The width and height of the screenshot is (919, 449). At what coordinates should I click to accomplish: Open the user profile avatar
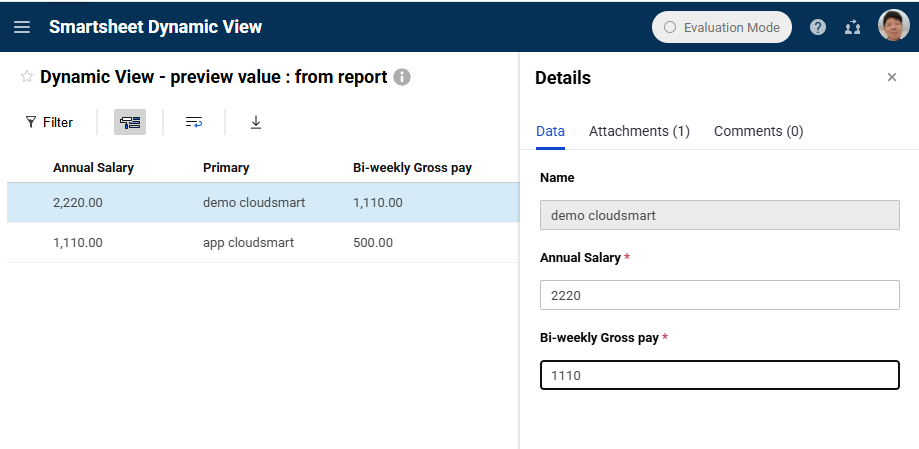coord(894,26)
